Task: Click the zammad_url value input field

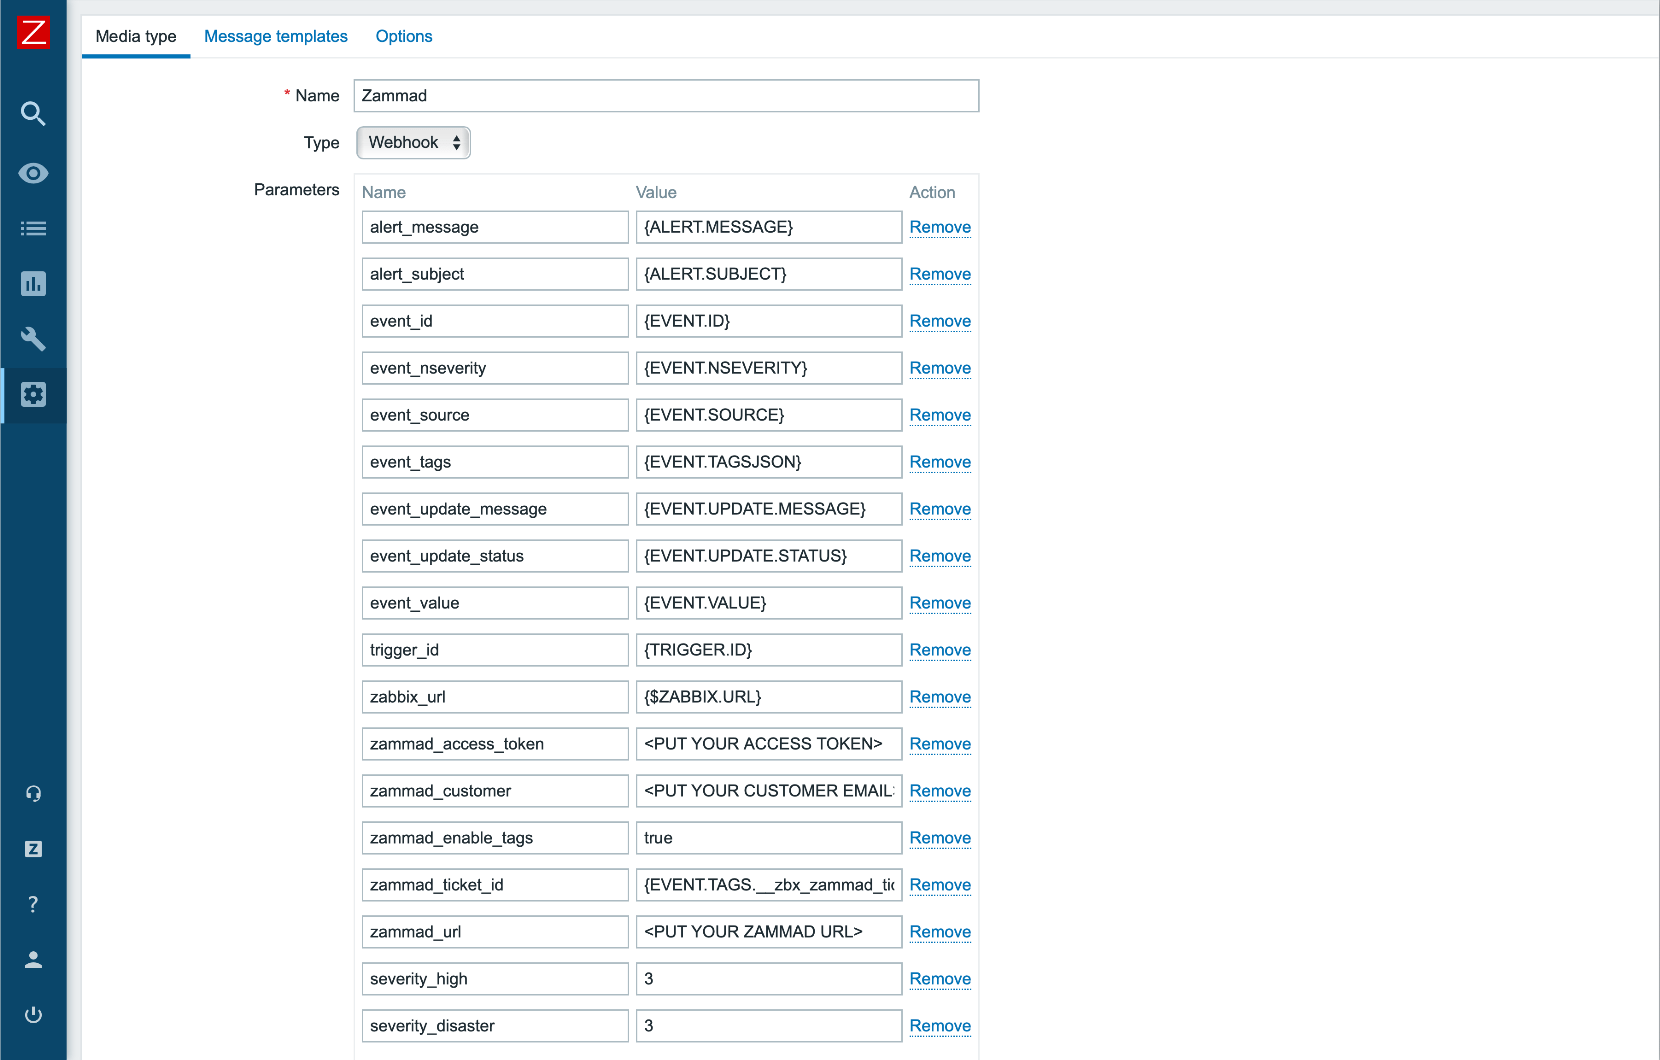Action: [768, 932]
